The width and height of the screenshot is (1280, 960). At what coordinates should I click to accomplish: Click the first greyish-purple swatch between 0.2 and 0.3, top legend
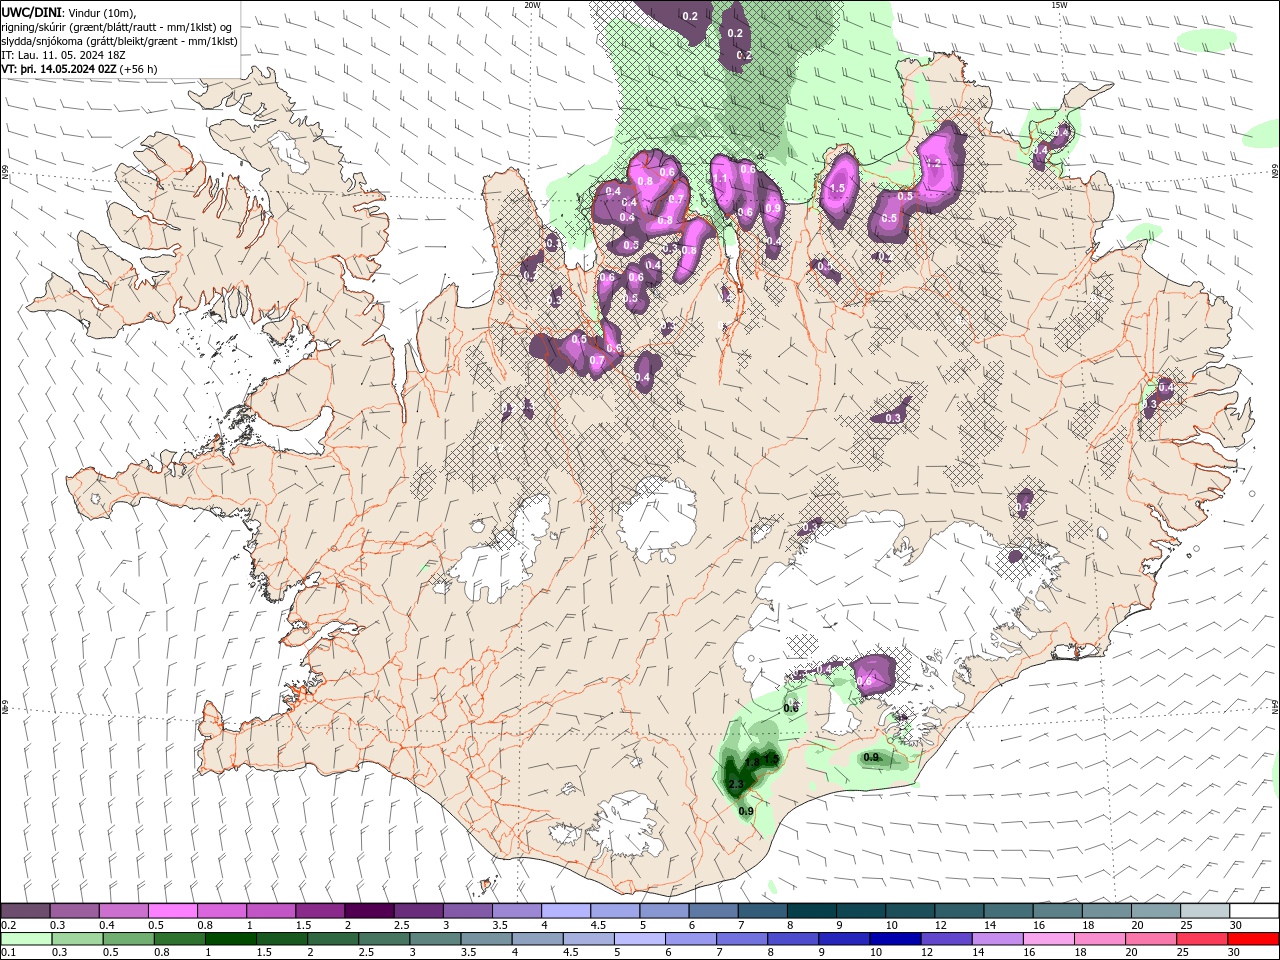point(25,911)
